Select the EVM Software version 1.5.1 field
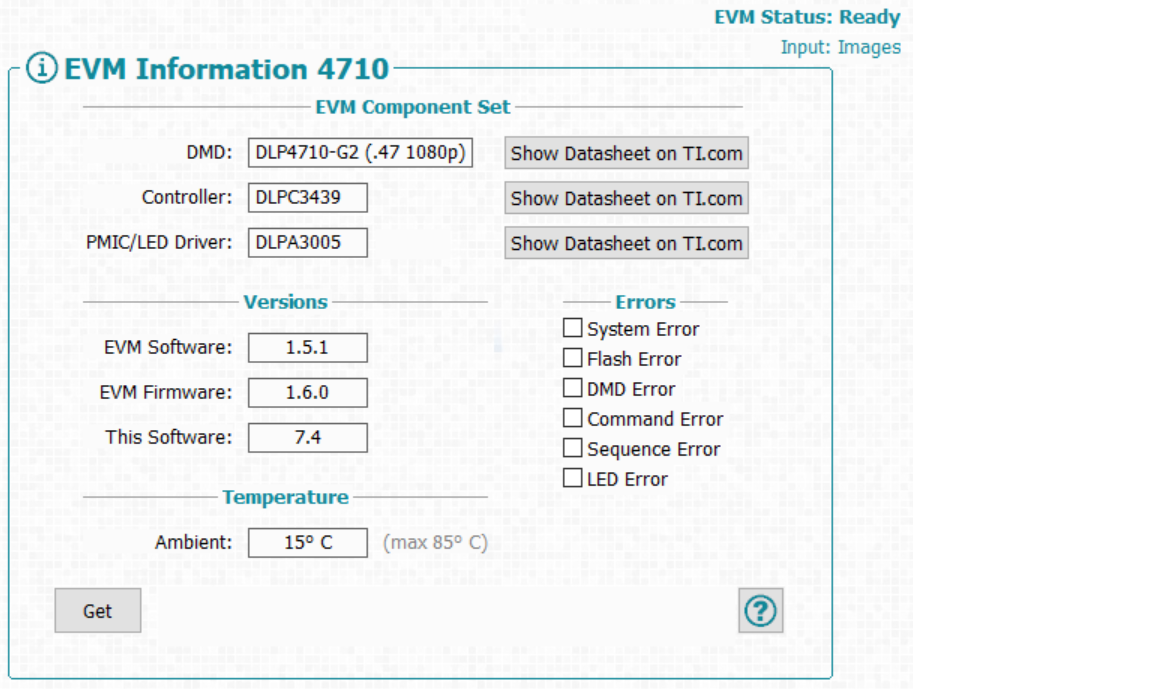Image resolution: width=1152 pixels, height=689 pixels. (x=308, y=347)
